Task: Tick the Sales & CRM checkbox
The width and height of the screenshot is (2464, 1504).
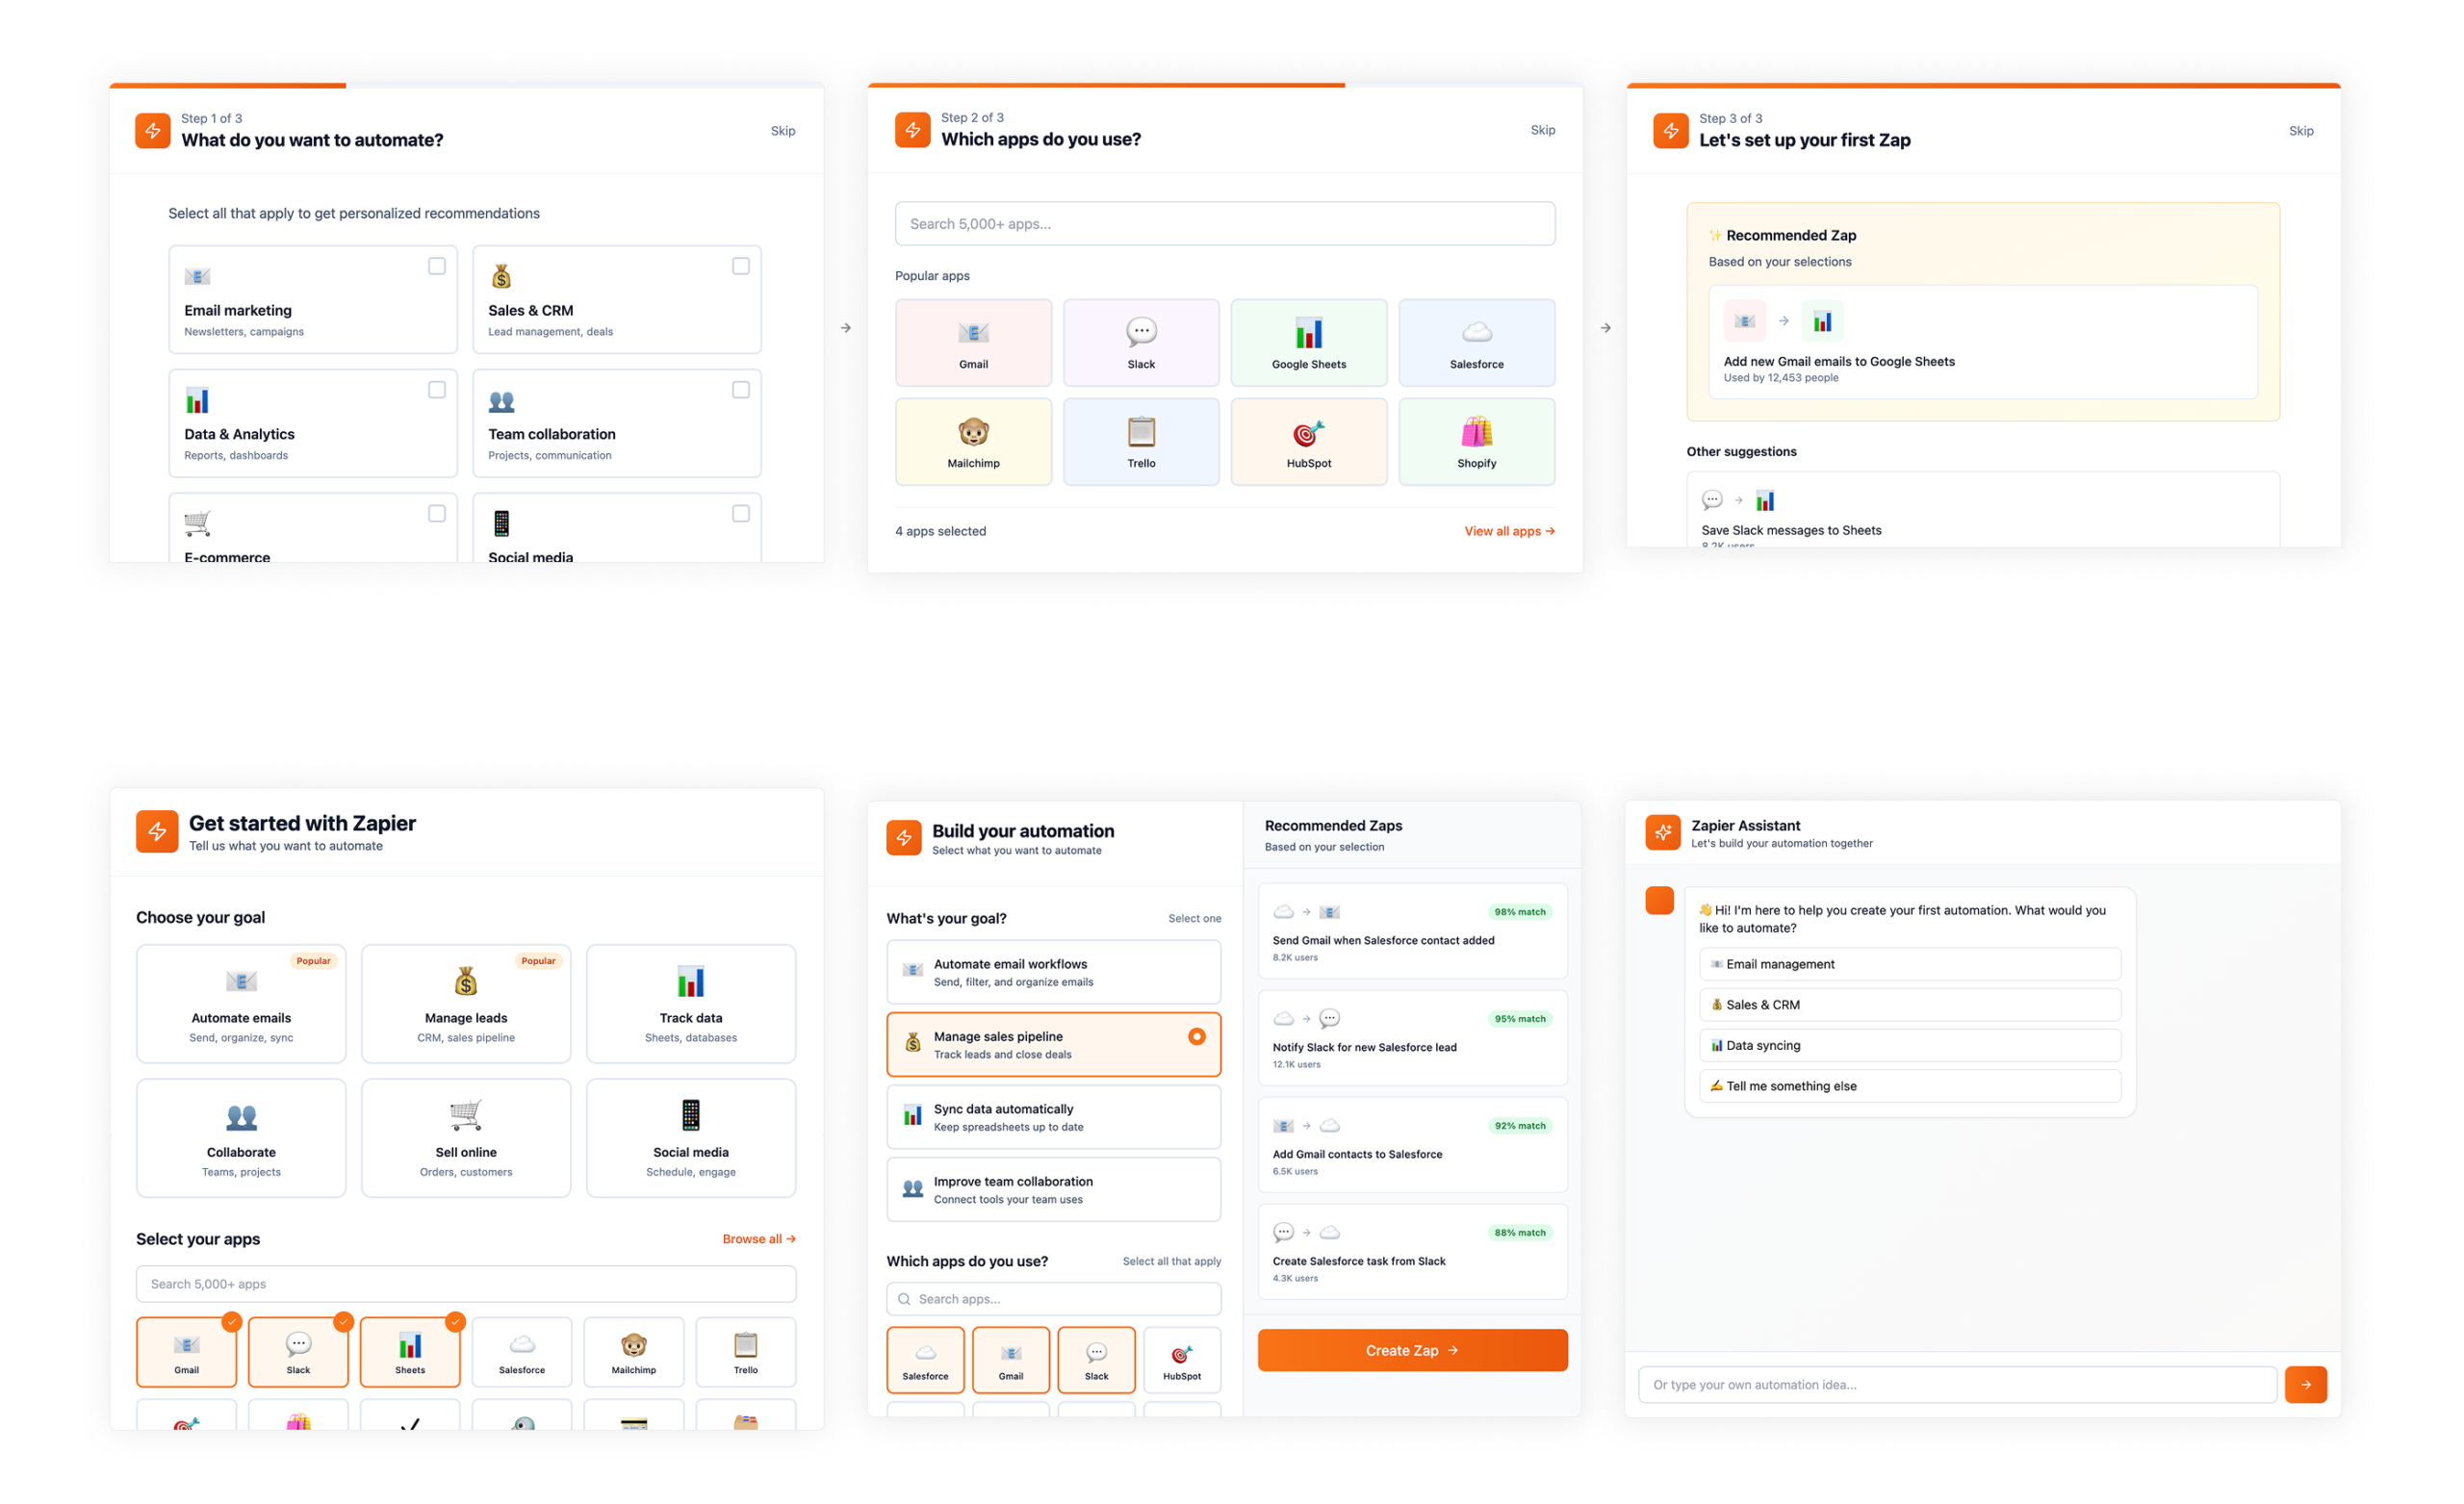Action: (740, 266)
